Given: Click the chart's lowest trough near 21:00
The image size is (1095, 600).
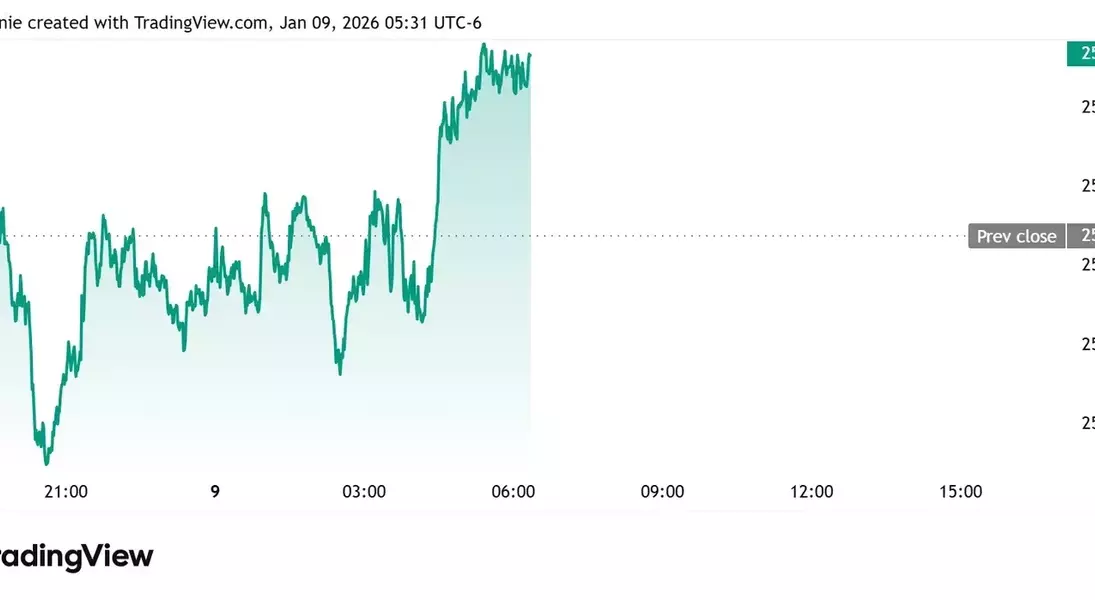Looking at the screenshot, I should coord(46,462).
